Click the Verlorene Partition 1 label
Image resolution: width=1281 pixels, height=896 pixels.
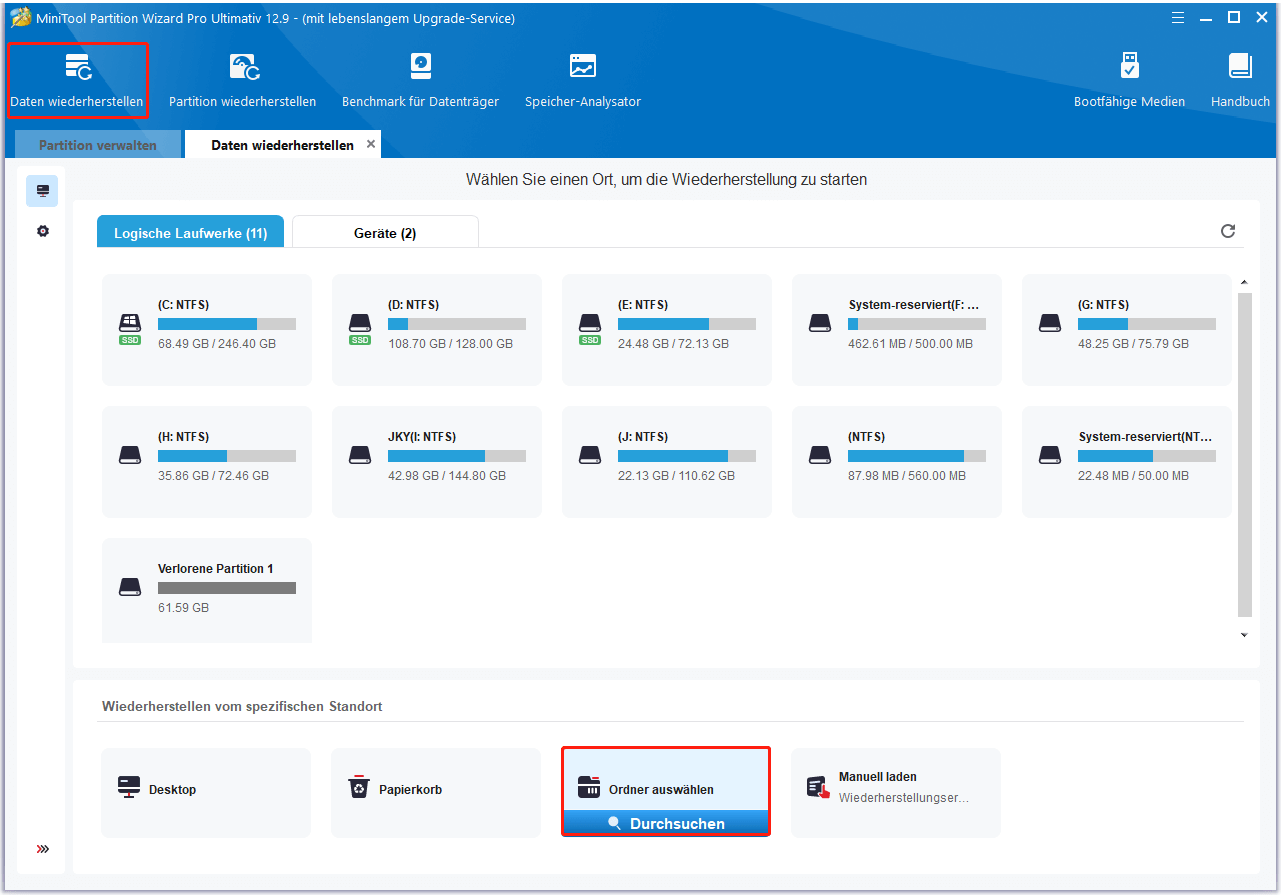tap(216, 569)
